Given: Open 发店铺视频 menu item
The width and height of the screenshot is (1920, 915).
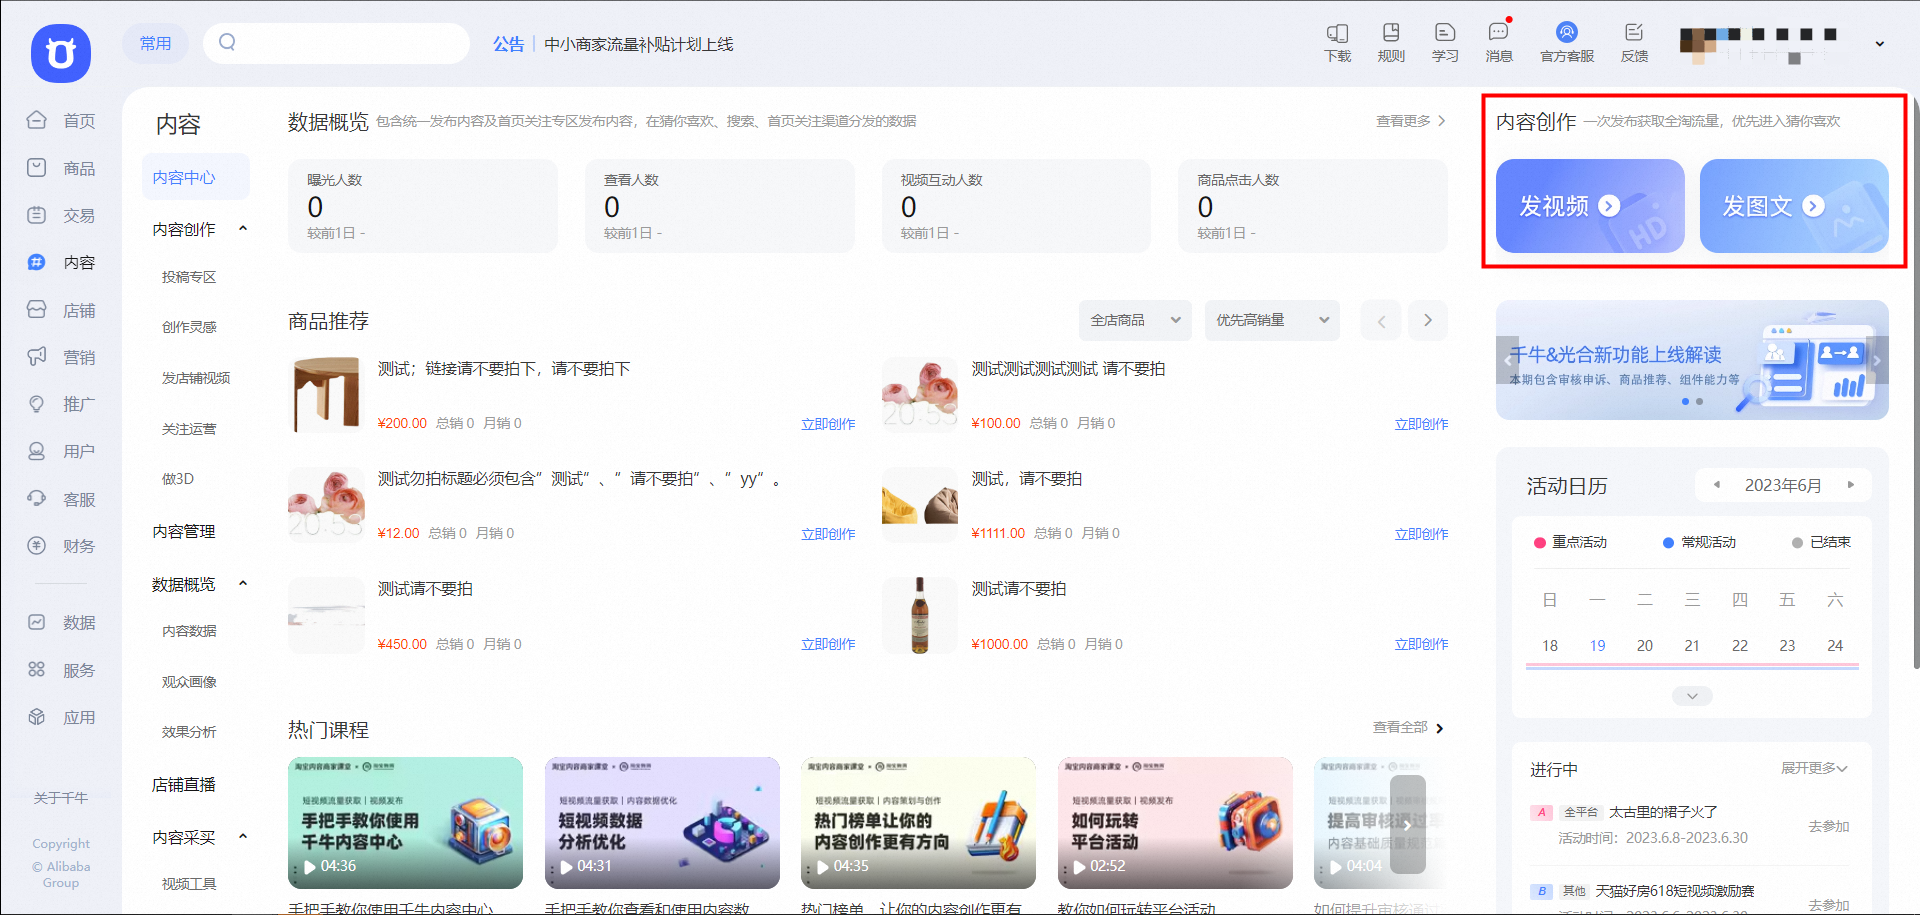Looking at the screenshot, I should tap(196, 378).
